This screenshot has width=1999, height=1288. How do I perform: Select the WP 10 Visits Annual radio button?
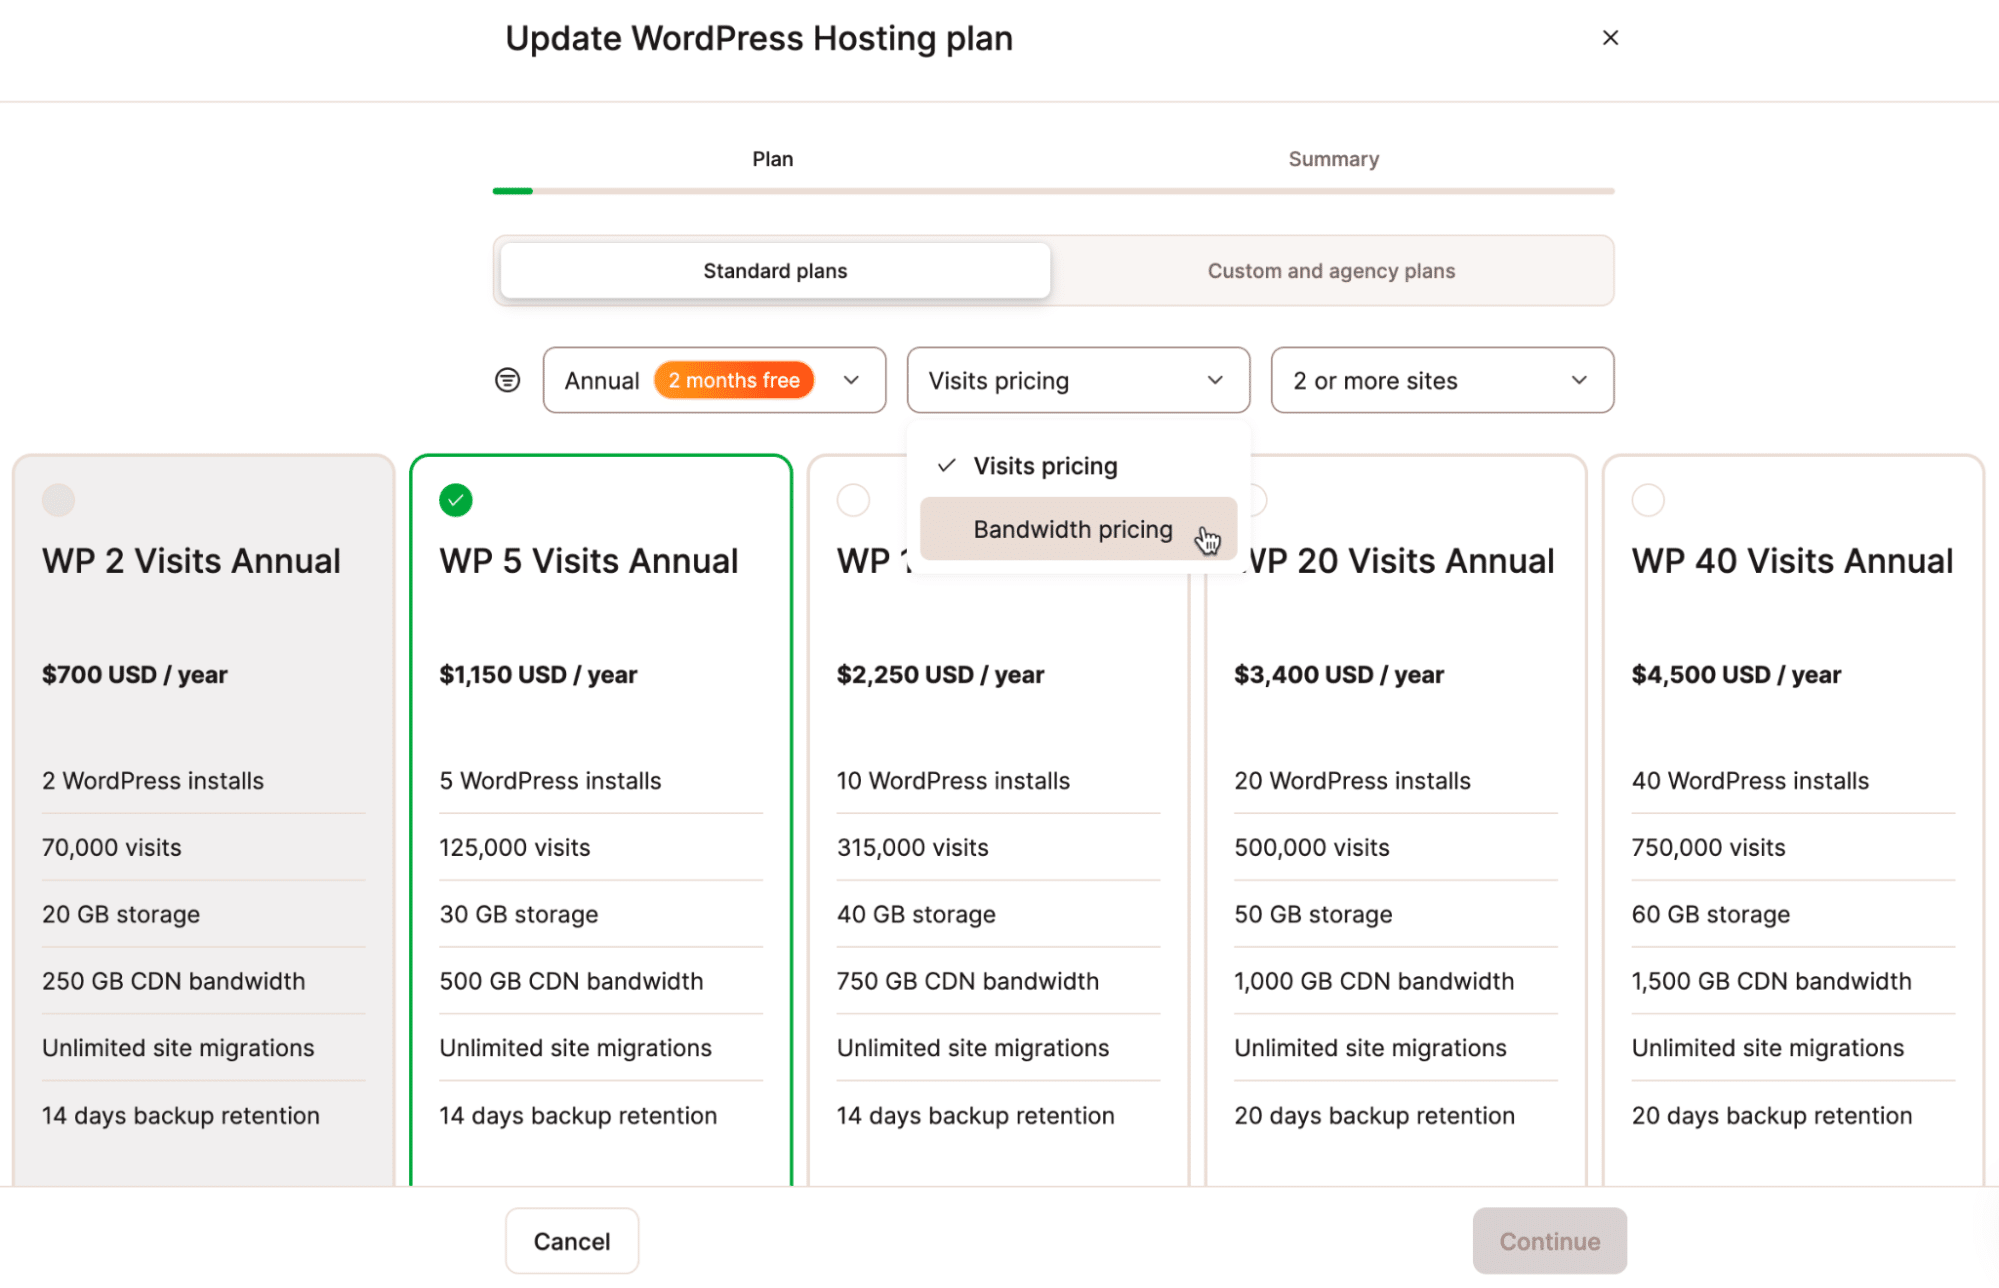(853, 500)
